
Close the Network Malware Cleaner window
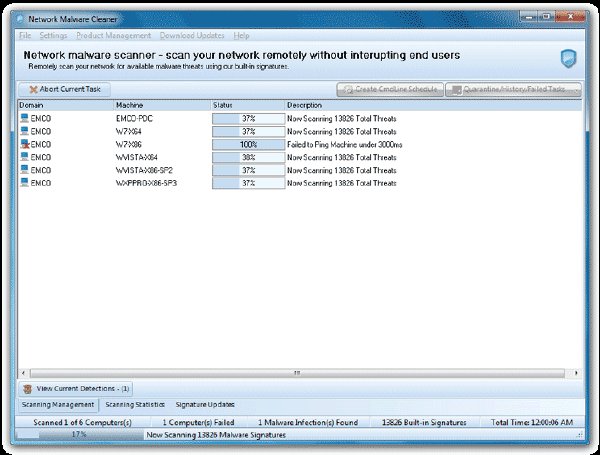coord(570,17)
